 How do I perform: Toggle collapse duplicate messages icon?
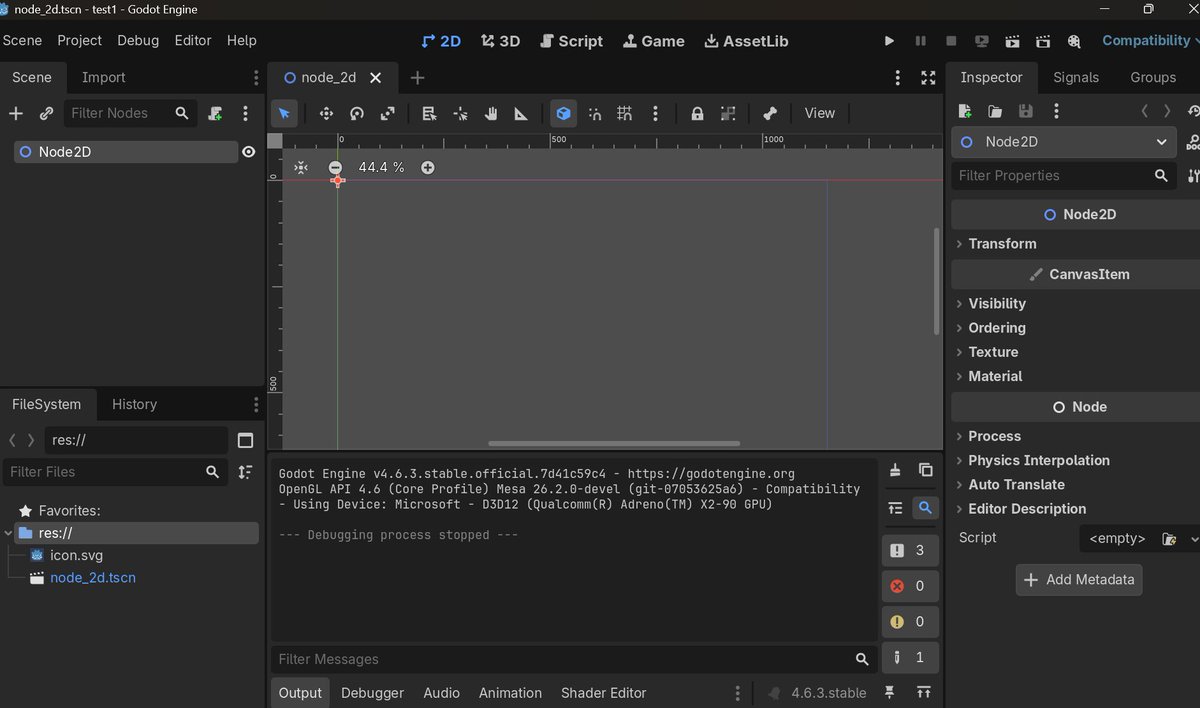click(x=895, y=508)
